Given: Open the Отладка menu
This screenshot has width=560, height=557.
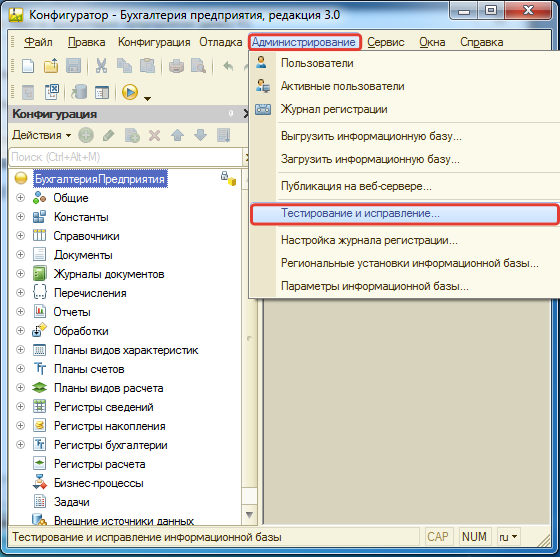Looking at the screenshot, I should pos(220,42).
